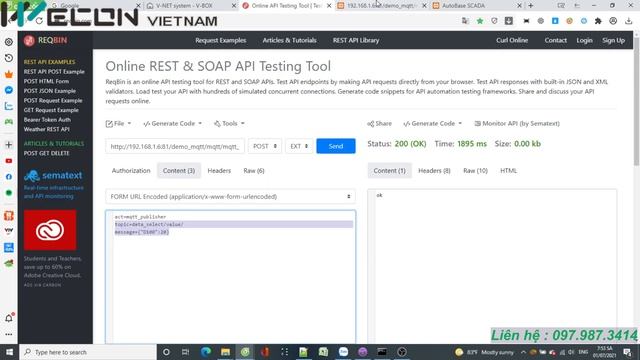Open File Explorer from the taskbar
The width and height of the screenshot is (640, 360).
click(x=225, y=352)
